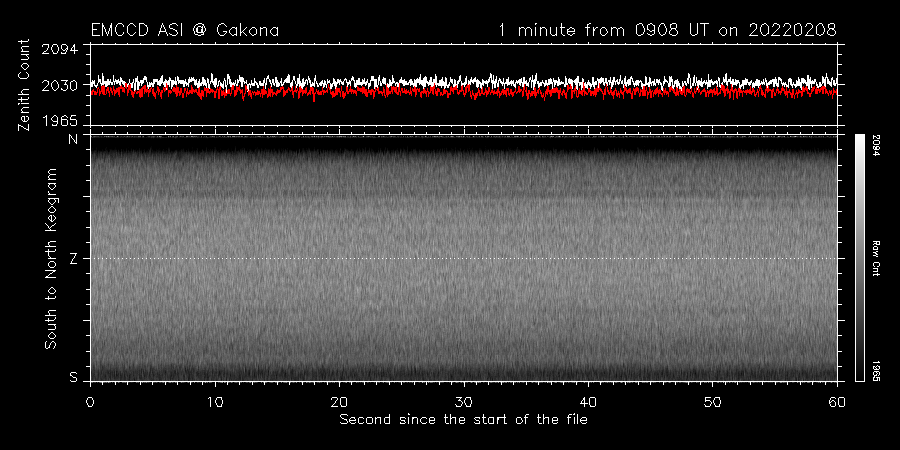
Task: Click the 30 second tick label
Action: pos(464,401)
